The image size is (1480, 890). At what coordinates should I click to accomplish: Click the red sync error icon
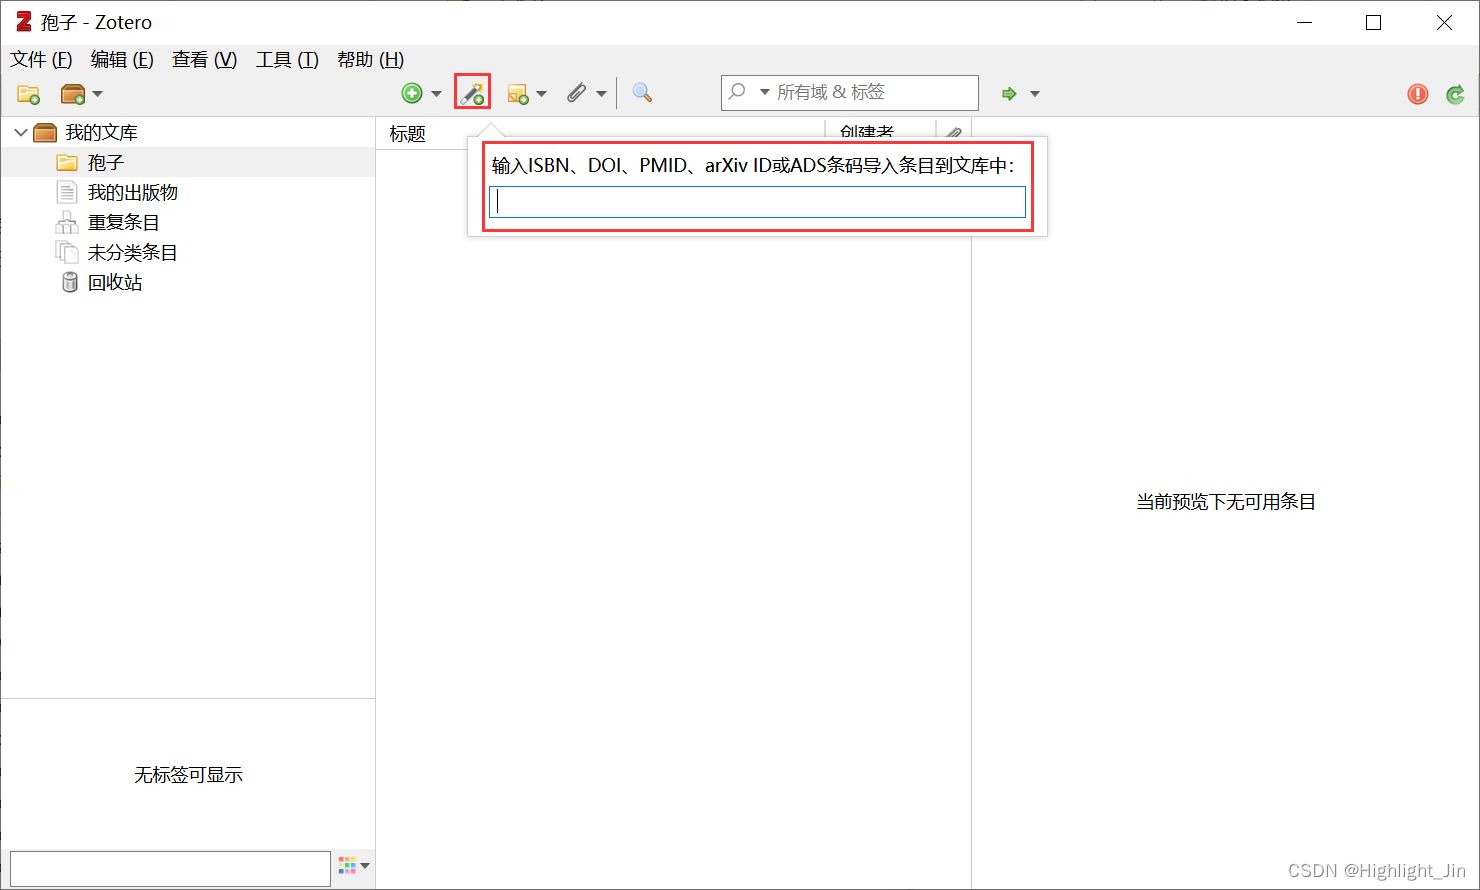coord(1418,94)
